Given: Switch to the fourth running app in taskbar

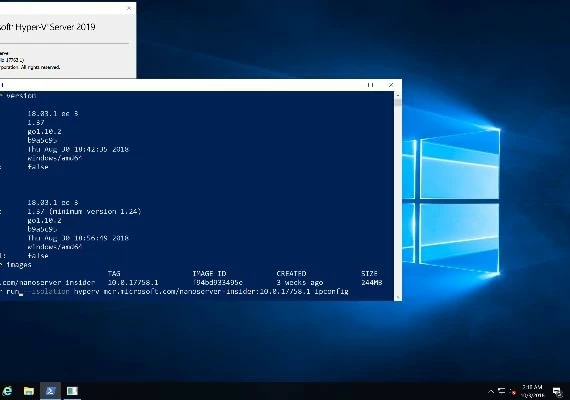Looking at the screenshot, I should 72,391.
